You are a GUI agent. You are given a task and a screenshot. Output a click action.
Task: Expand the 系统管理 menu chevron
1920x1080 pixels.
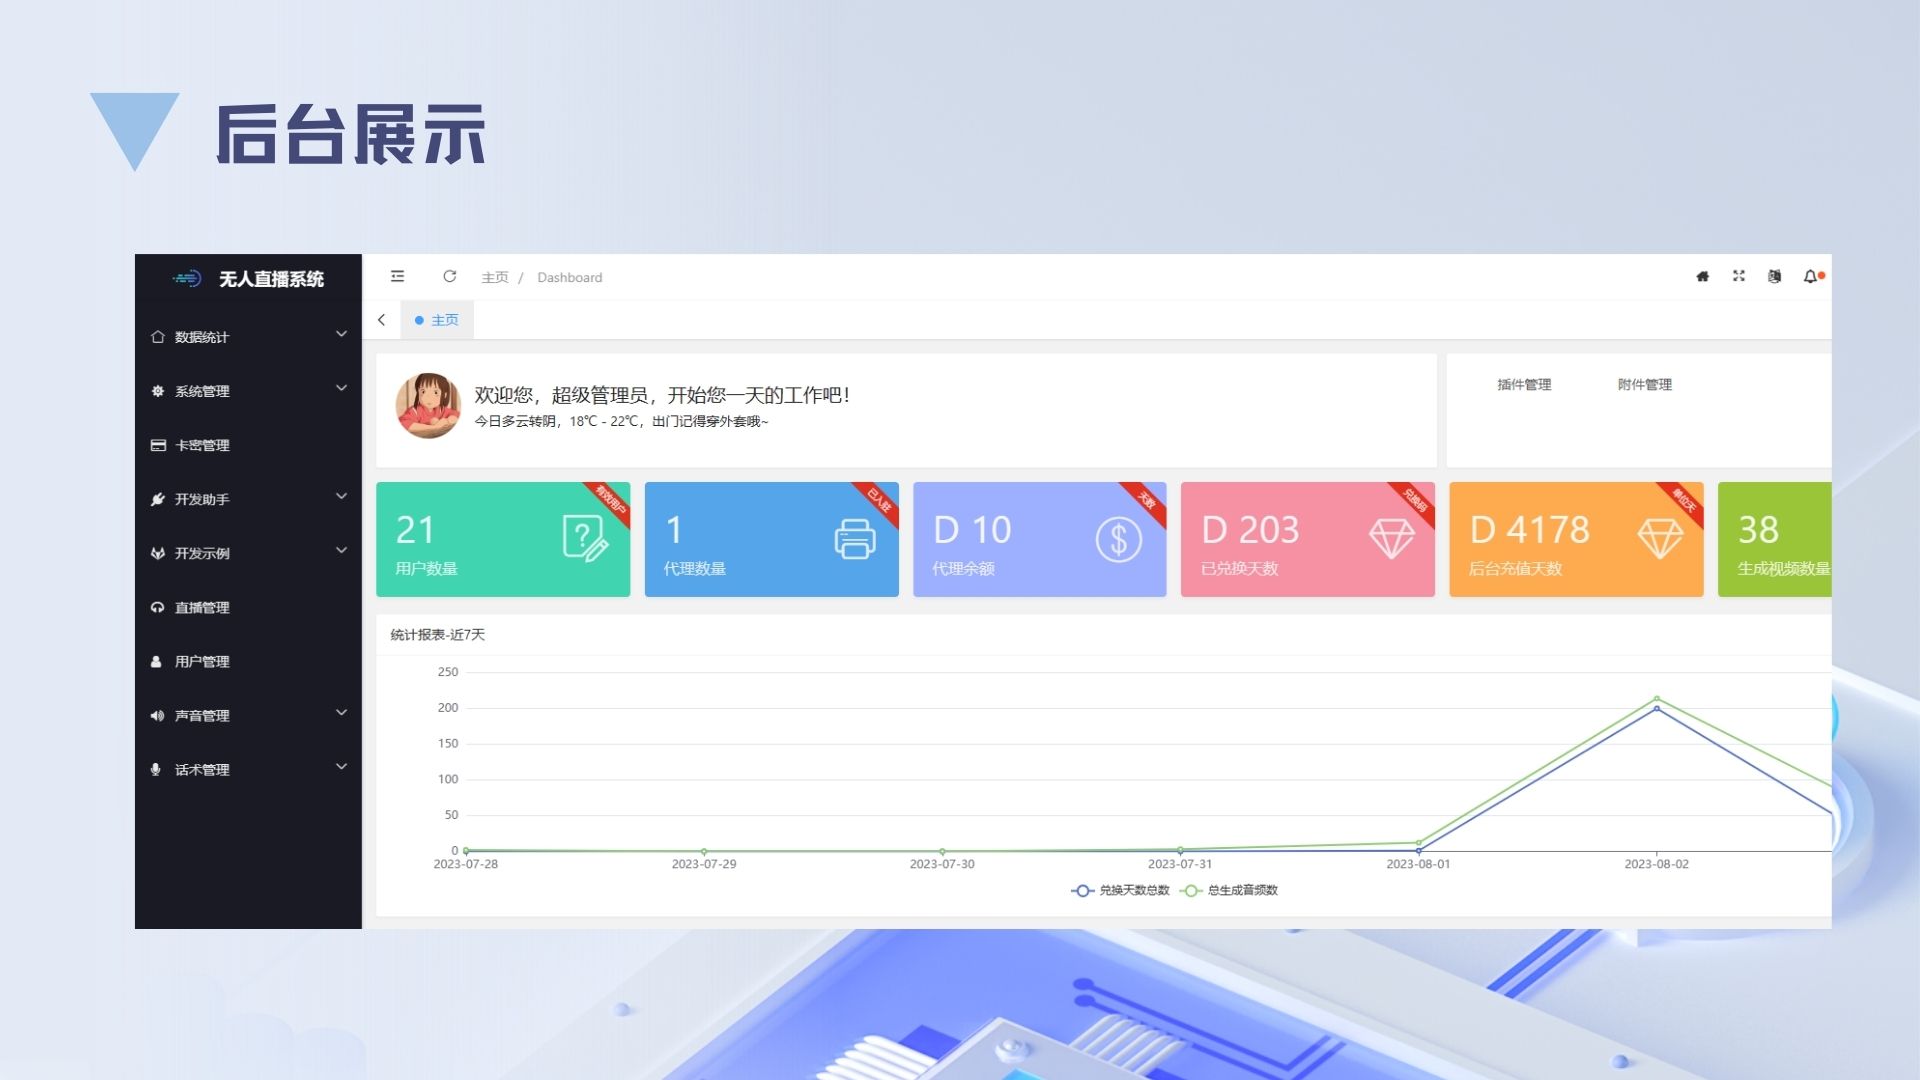coord(341,388)
